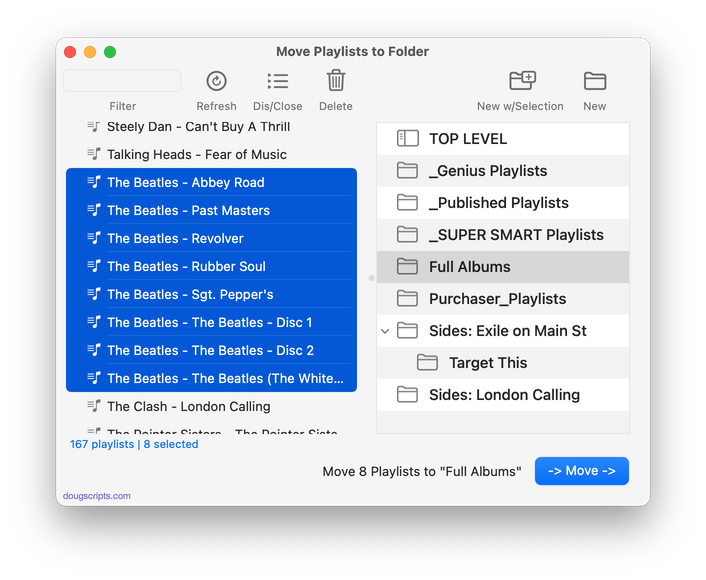Select The Clash - London Calling playlist
The image size is (706, 580).
211,406
